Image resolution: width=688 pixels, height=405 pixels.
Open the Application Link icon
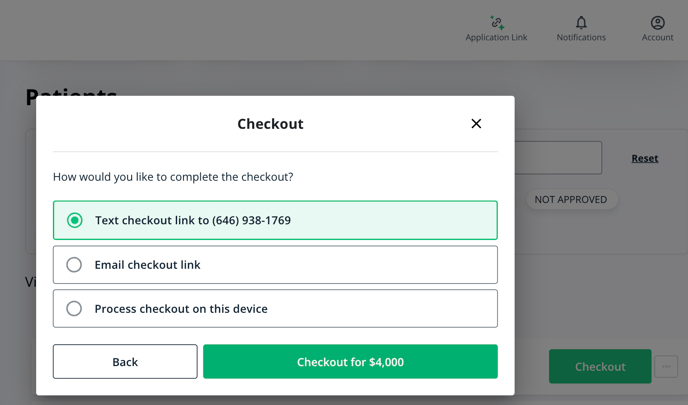(496, 22)
